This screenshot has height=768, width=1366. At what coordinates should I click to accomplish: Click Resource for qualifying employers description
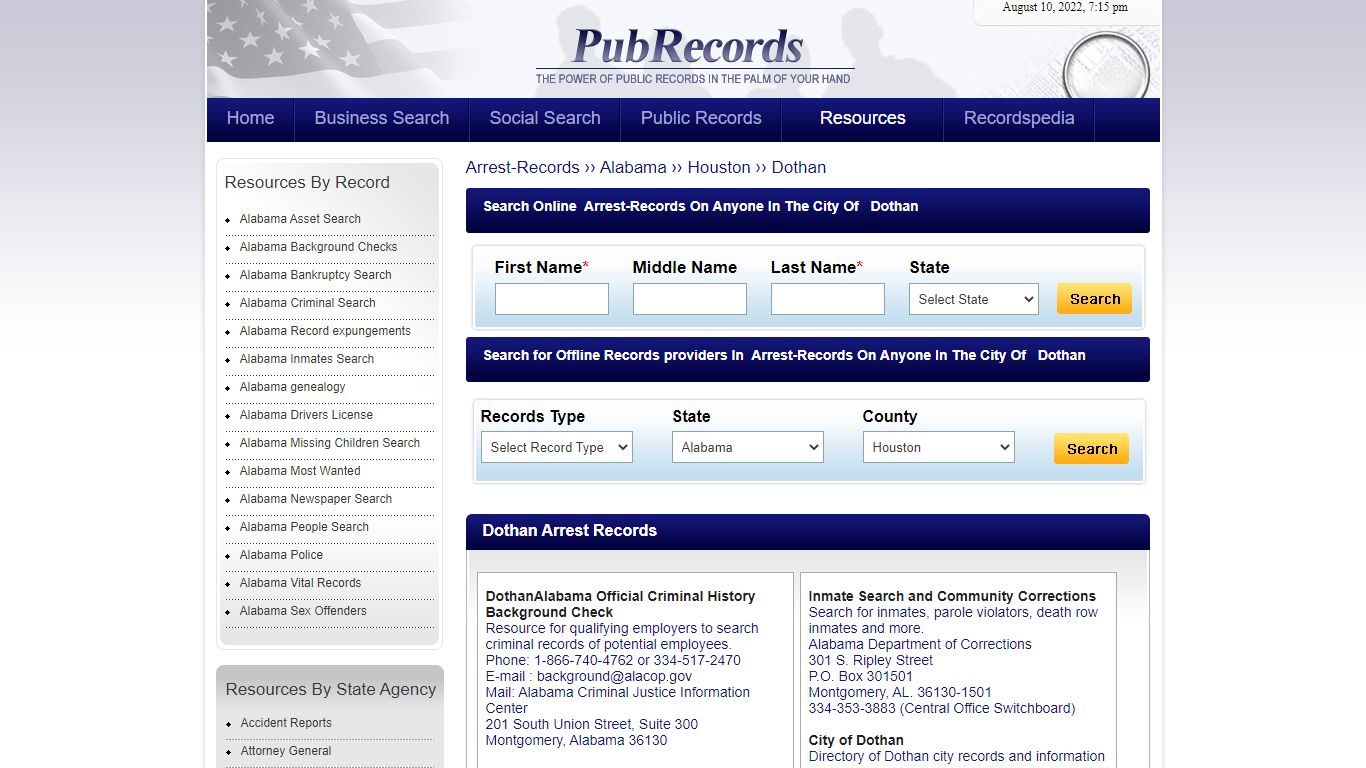point(622,636)
